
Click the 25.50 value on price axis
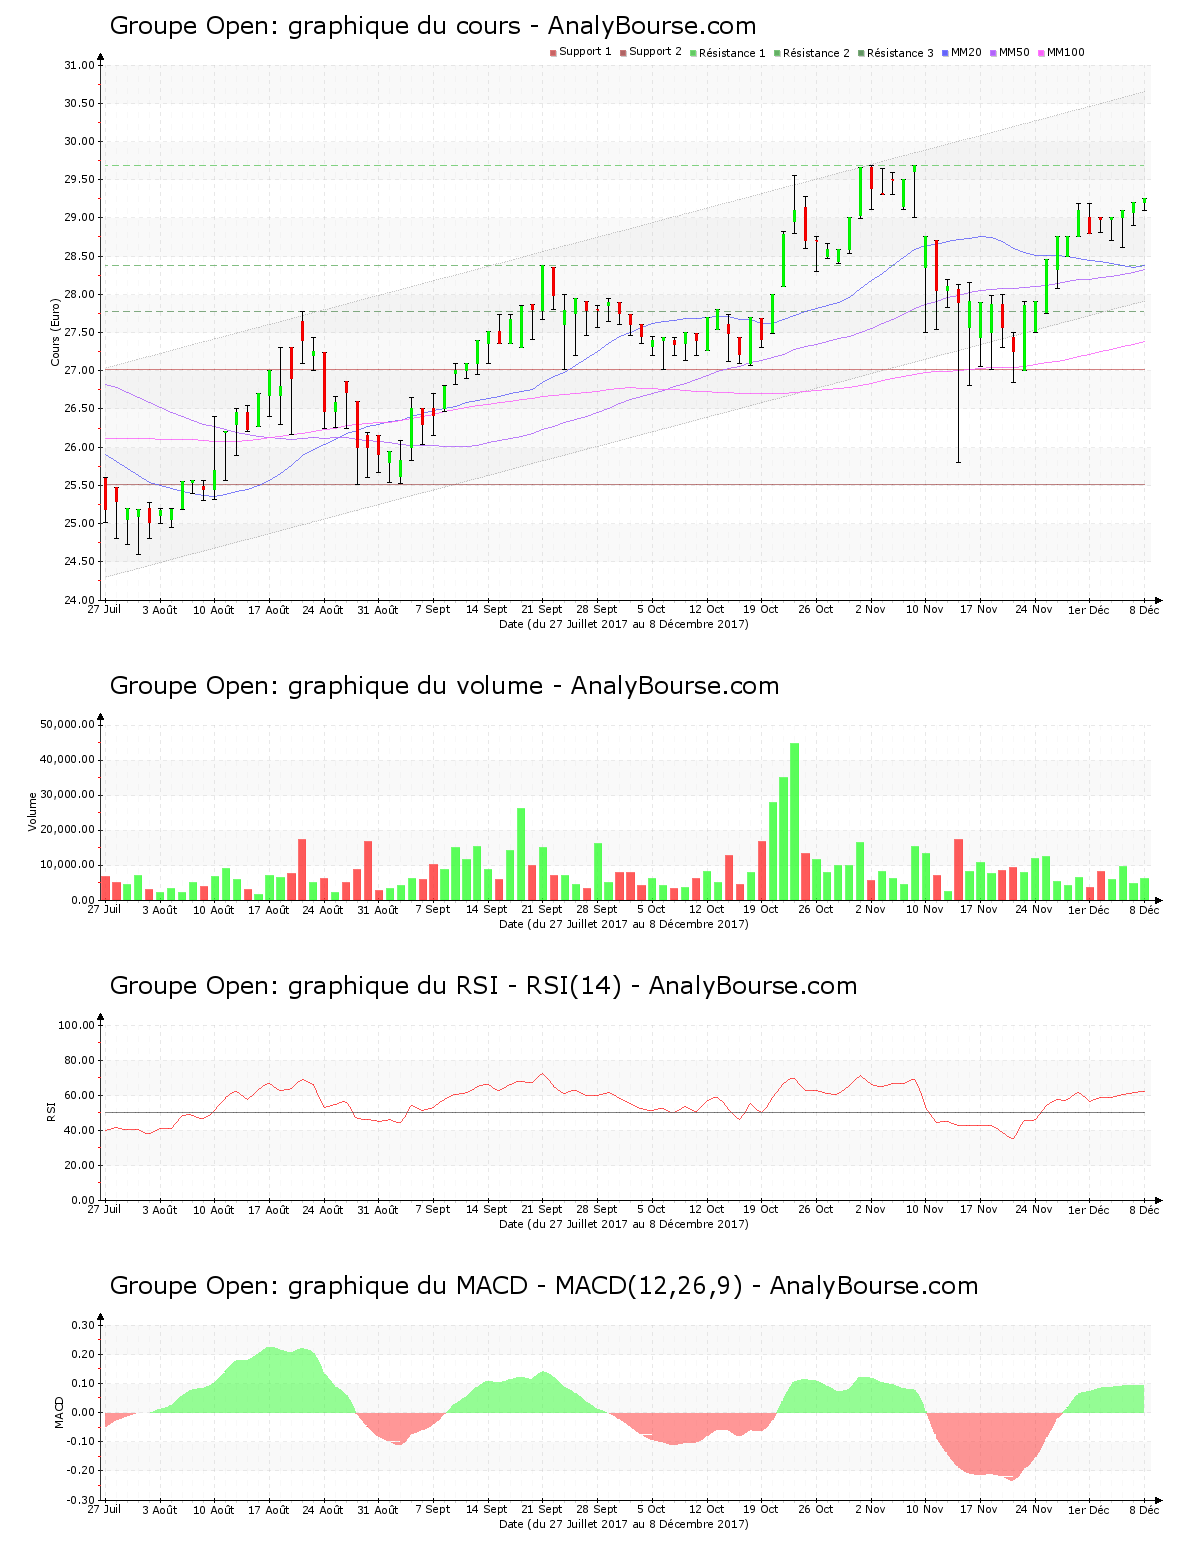point(79,486)
